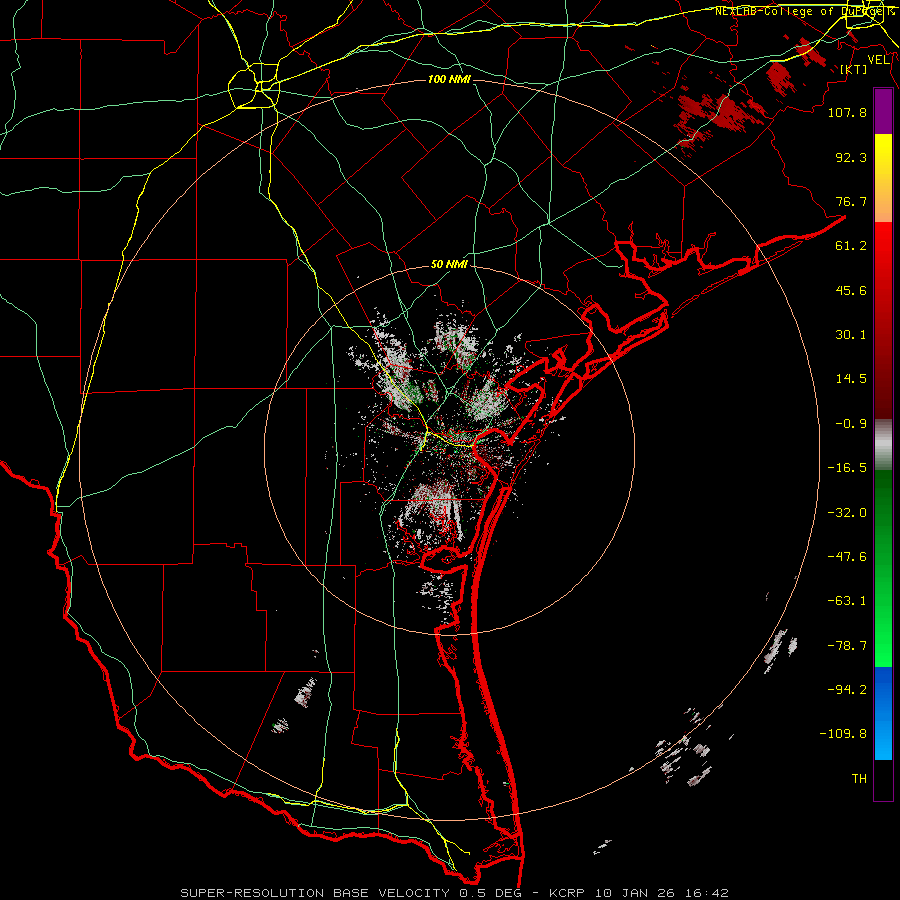Select the -16.5 scale value
Viewport: 900px width, 900px height.
(x=847, y=468)
